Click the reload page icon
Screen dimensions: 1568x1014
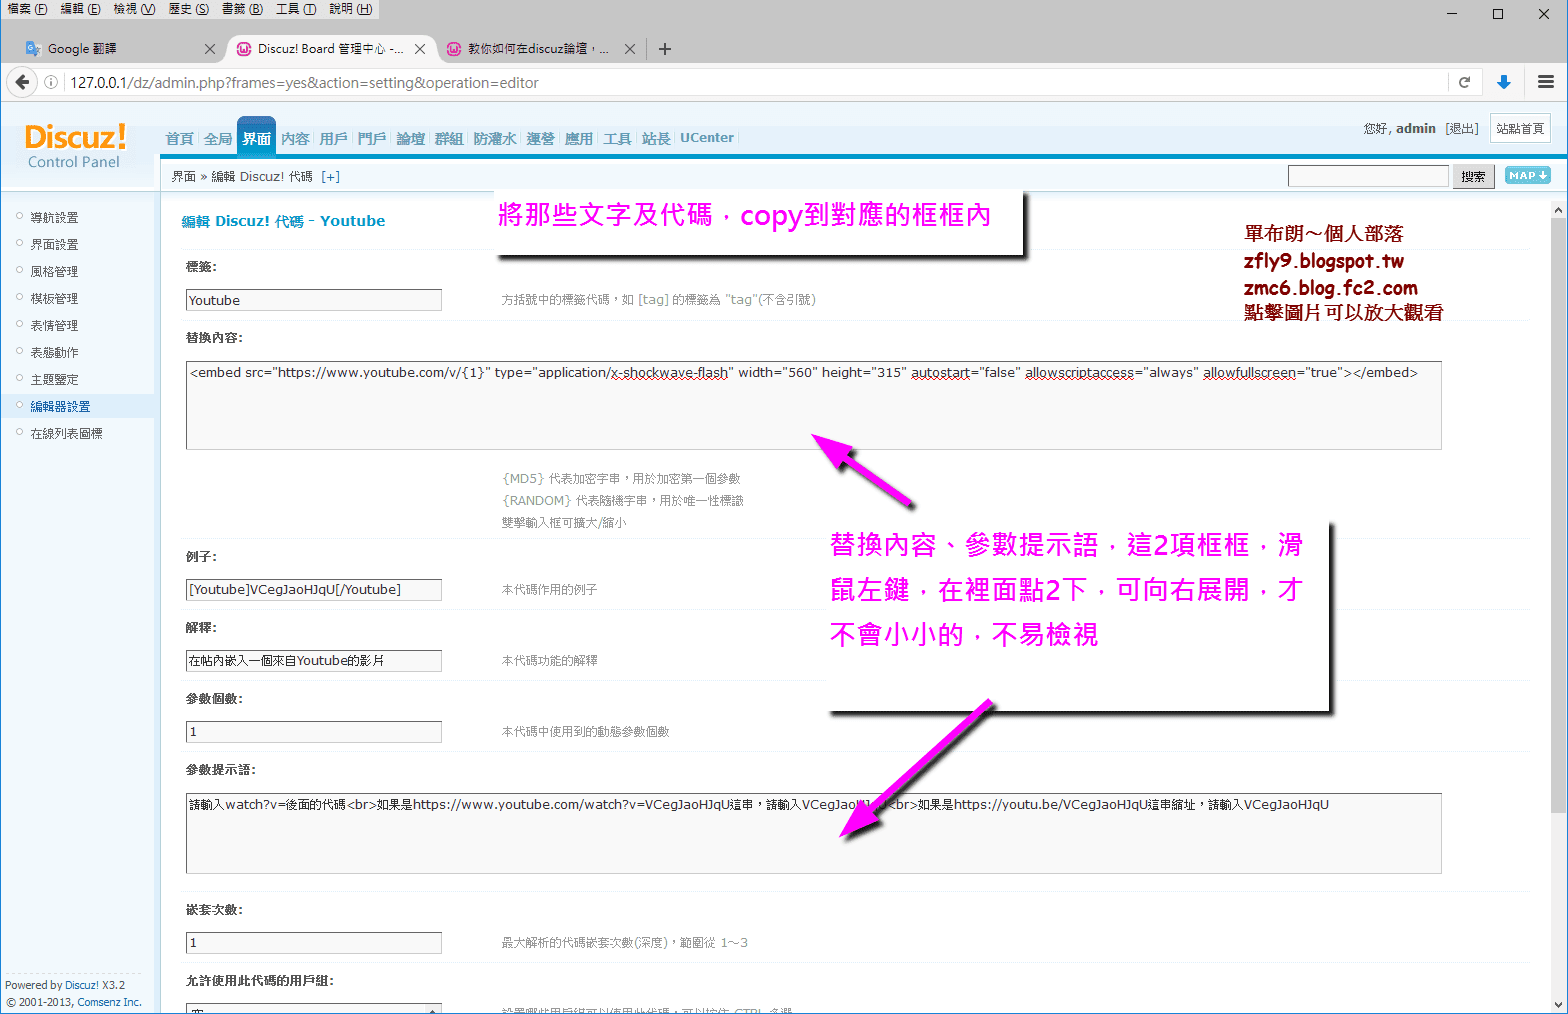(x=1464, y=82)
